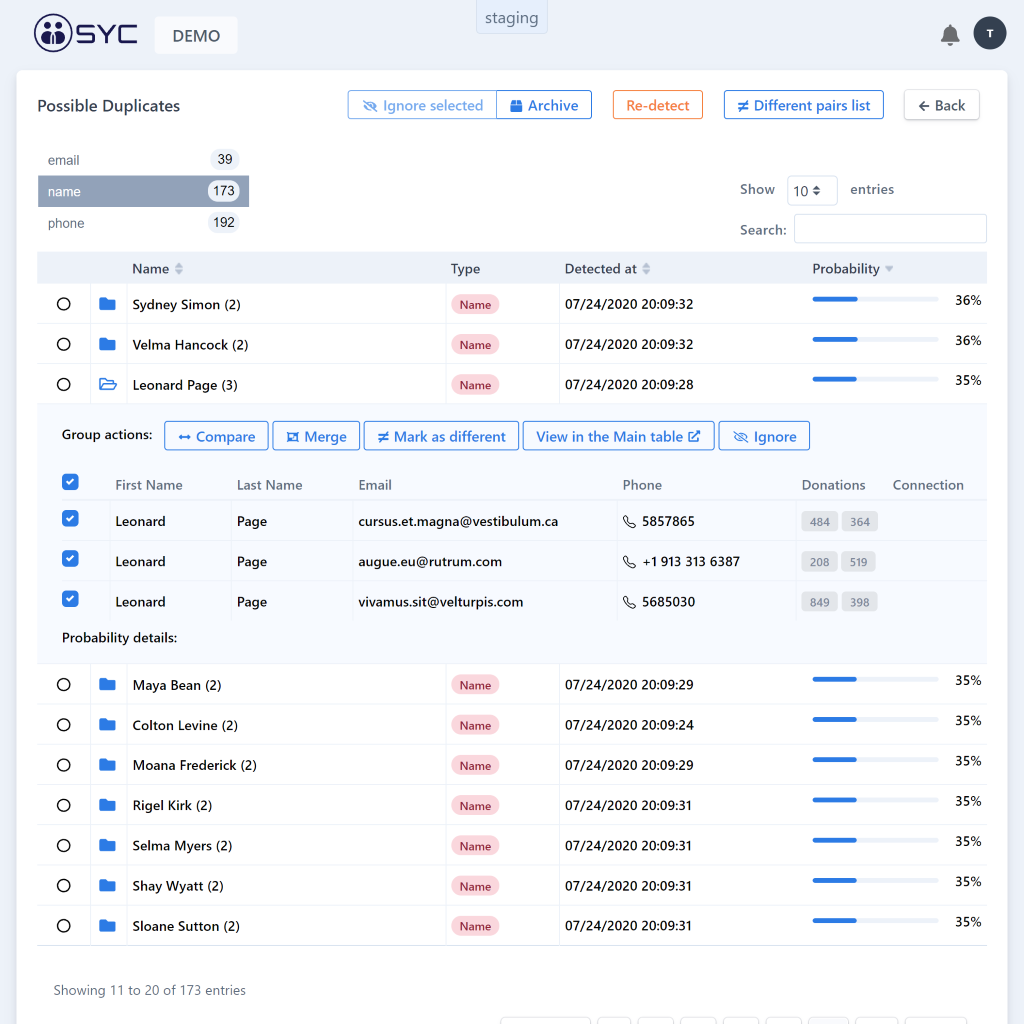The width and height of the screenshot is (1024, 1024).
Task: Focus the Search input field
Action: 889,229
